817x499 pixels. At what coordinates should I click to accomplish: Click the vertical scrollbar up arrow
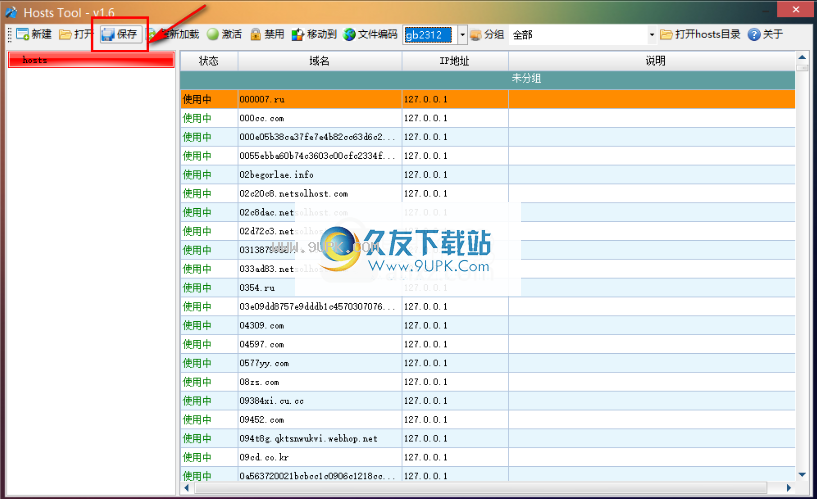pyautogui.click(x=802, y=57)
